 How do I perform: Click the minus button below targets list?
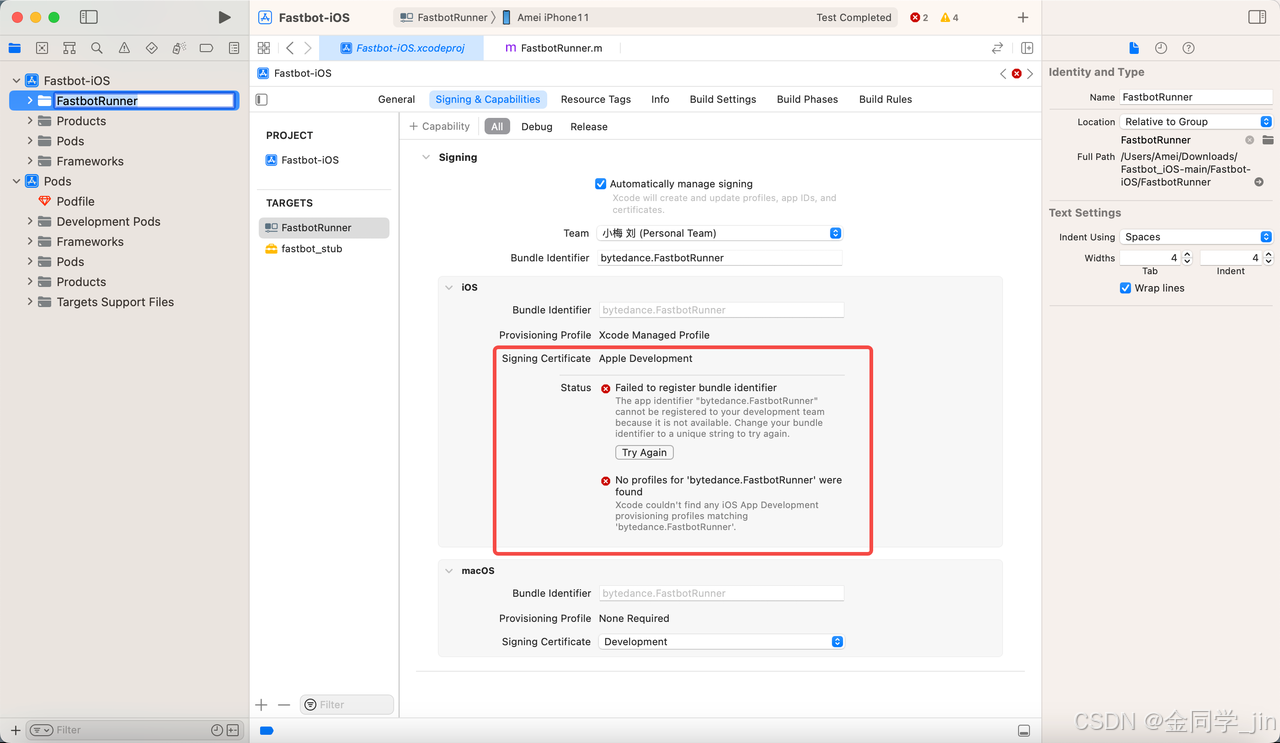284,705
